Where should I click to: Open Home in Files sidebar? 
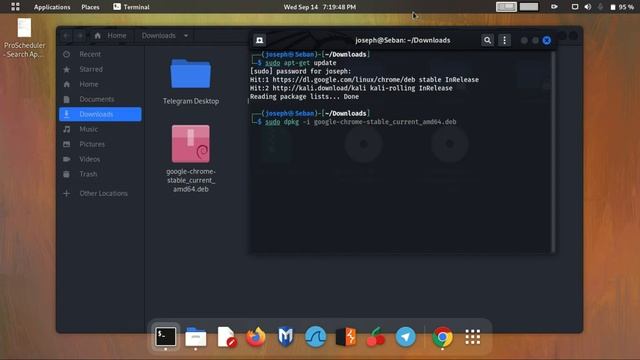[100, 84]
